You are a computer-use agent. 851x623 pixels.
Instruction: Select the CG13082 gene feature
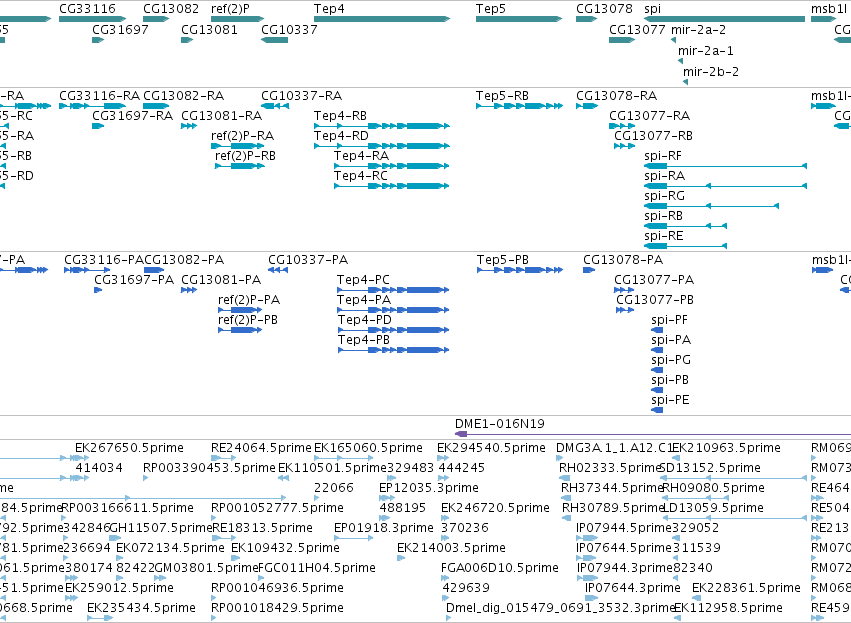tap(156, 19)
